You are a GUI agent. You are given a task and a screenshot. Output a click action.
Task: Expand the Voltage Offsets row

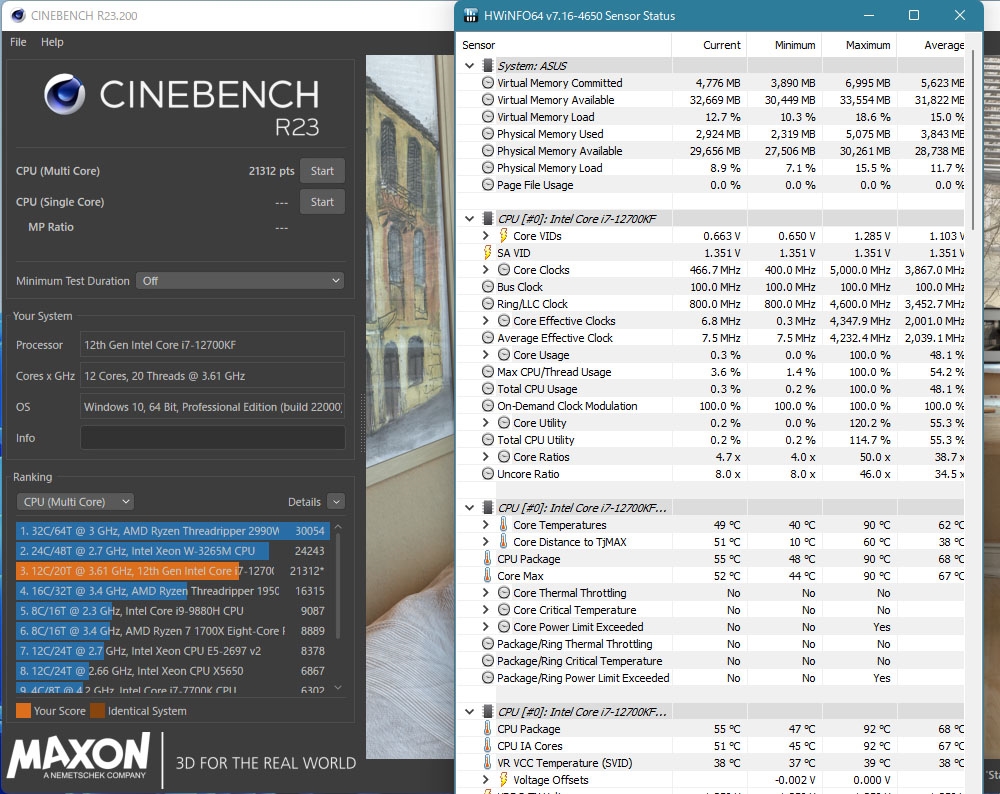(486, 779)
